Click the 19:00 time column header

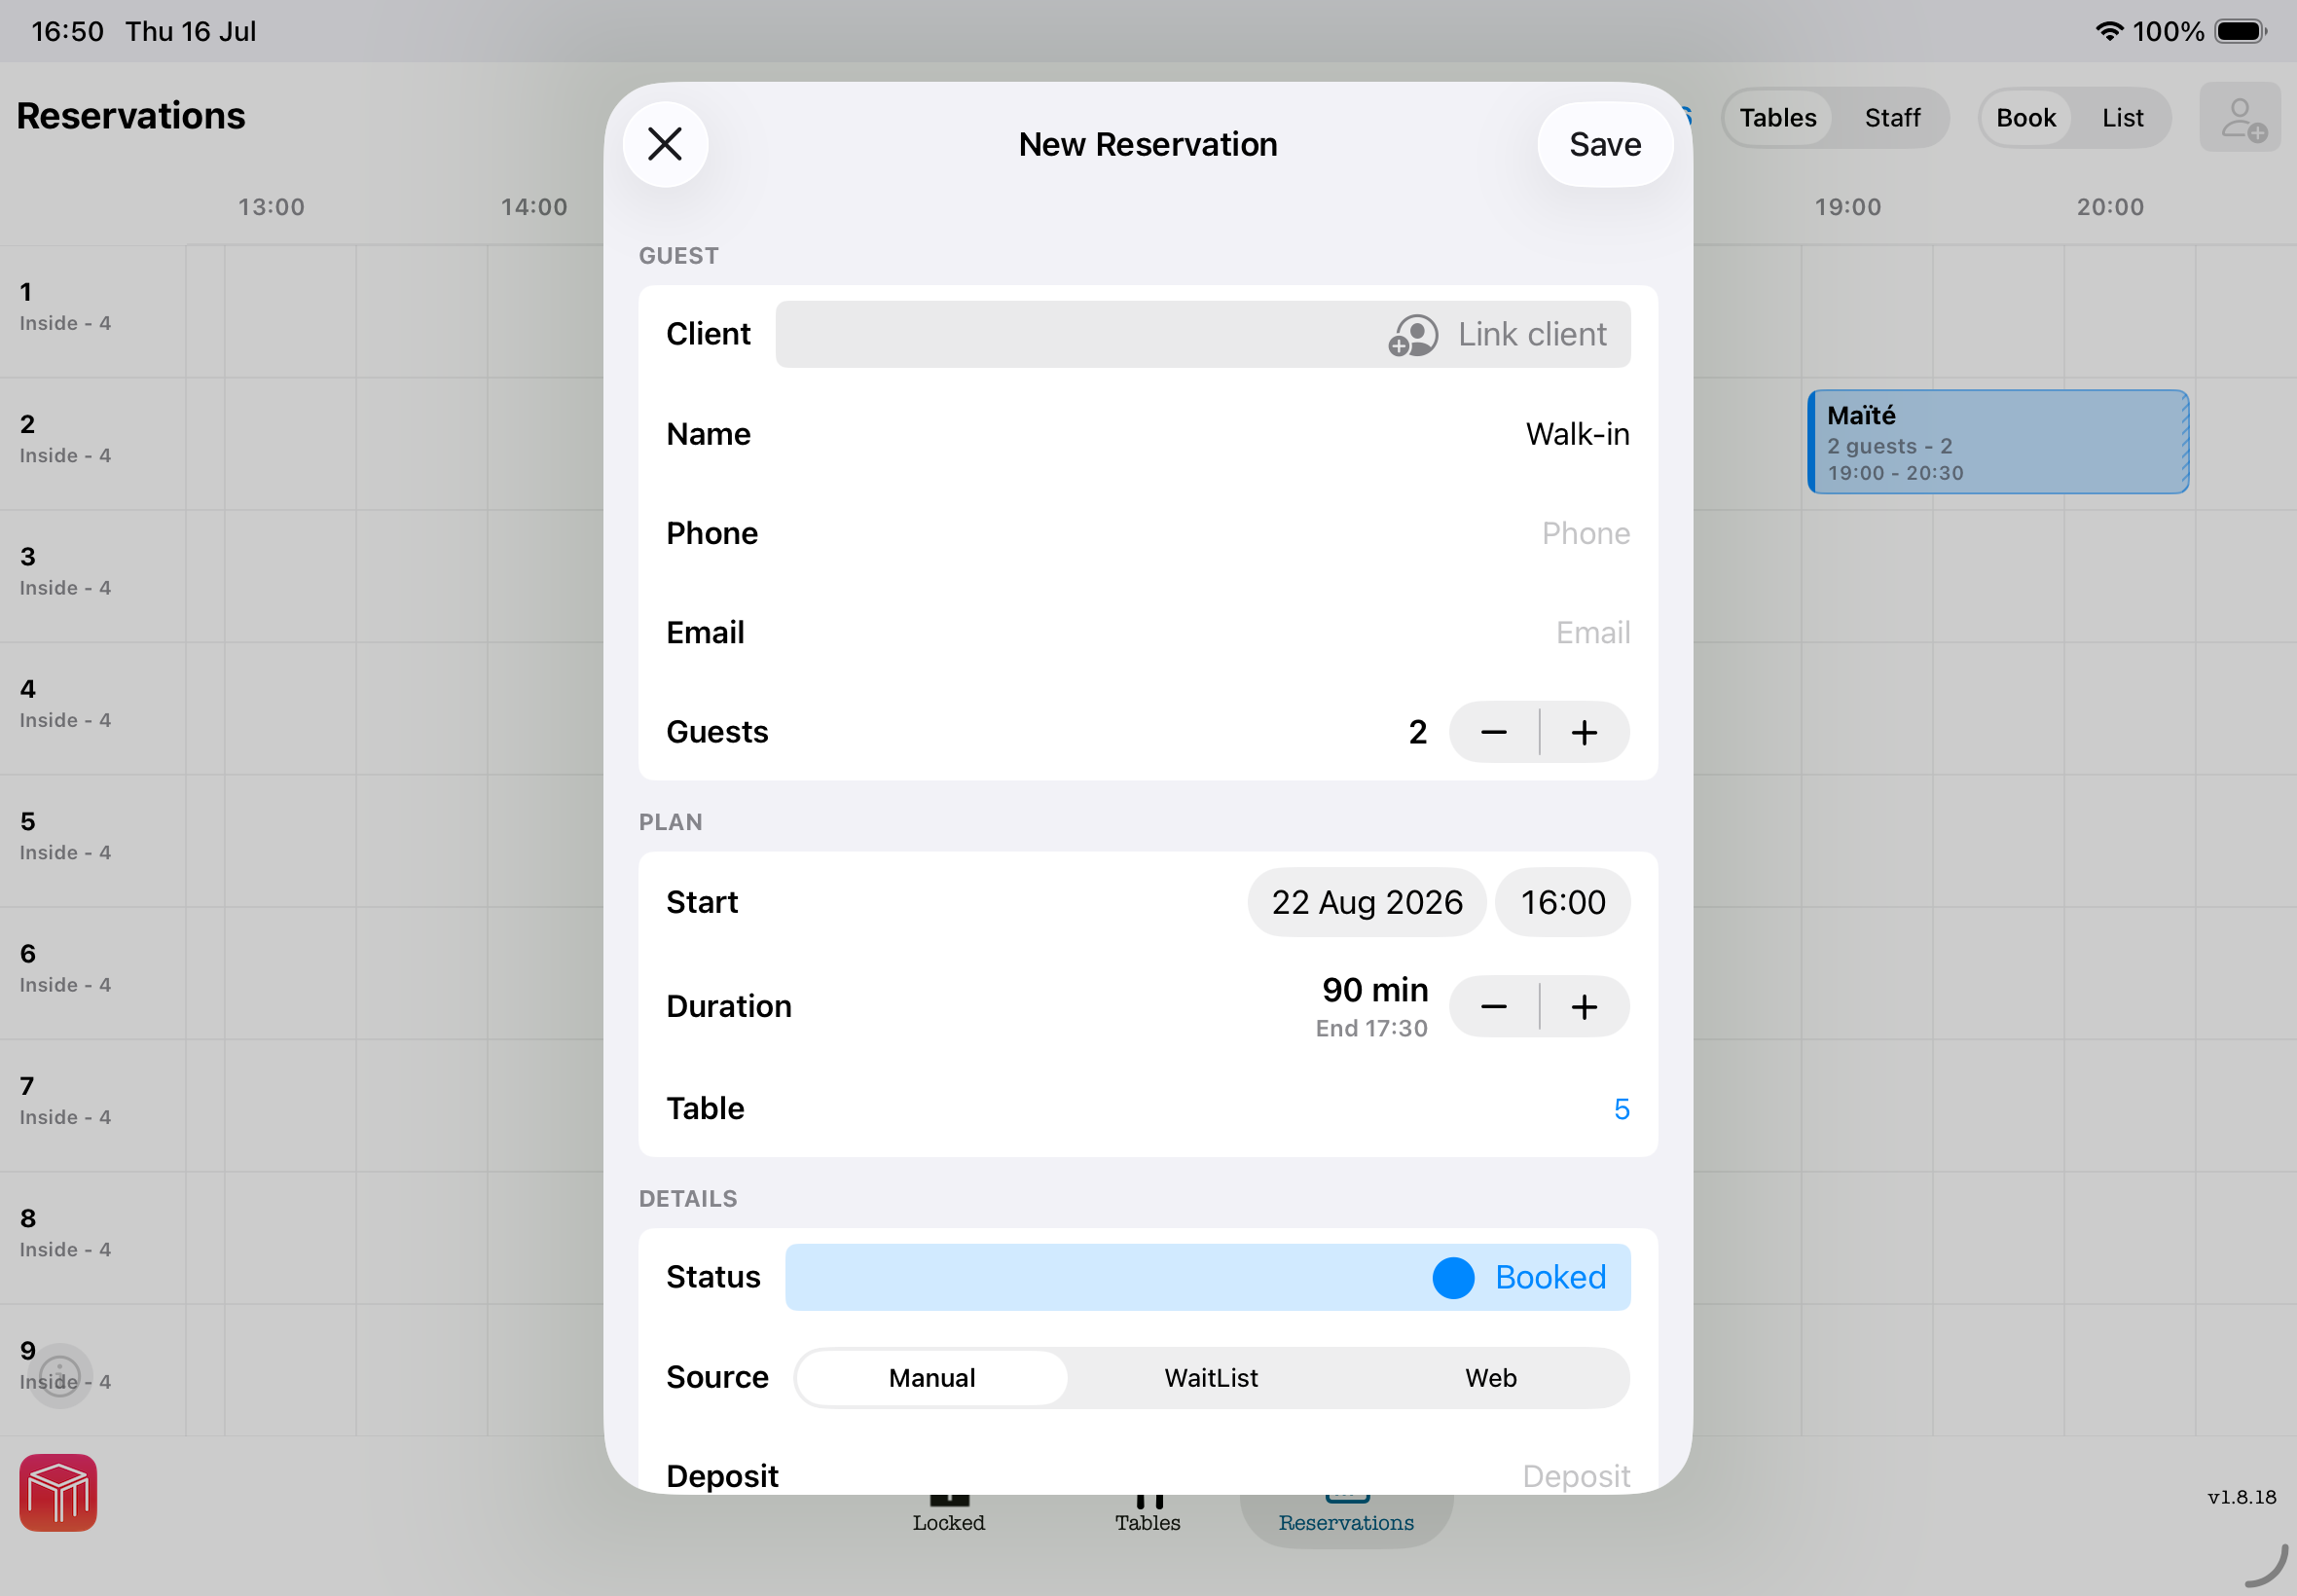[x=1847, y=207]
